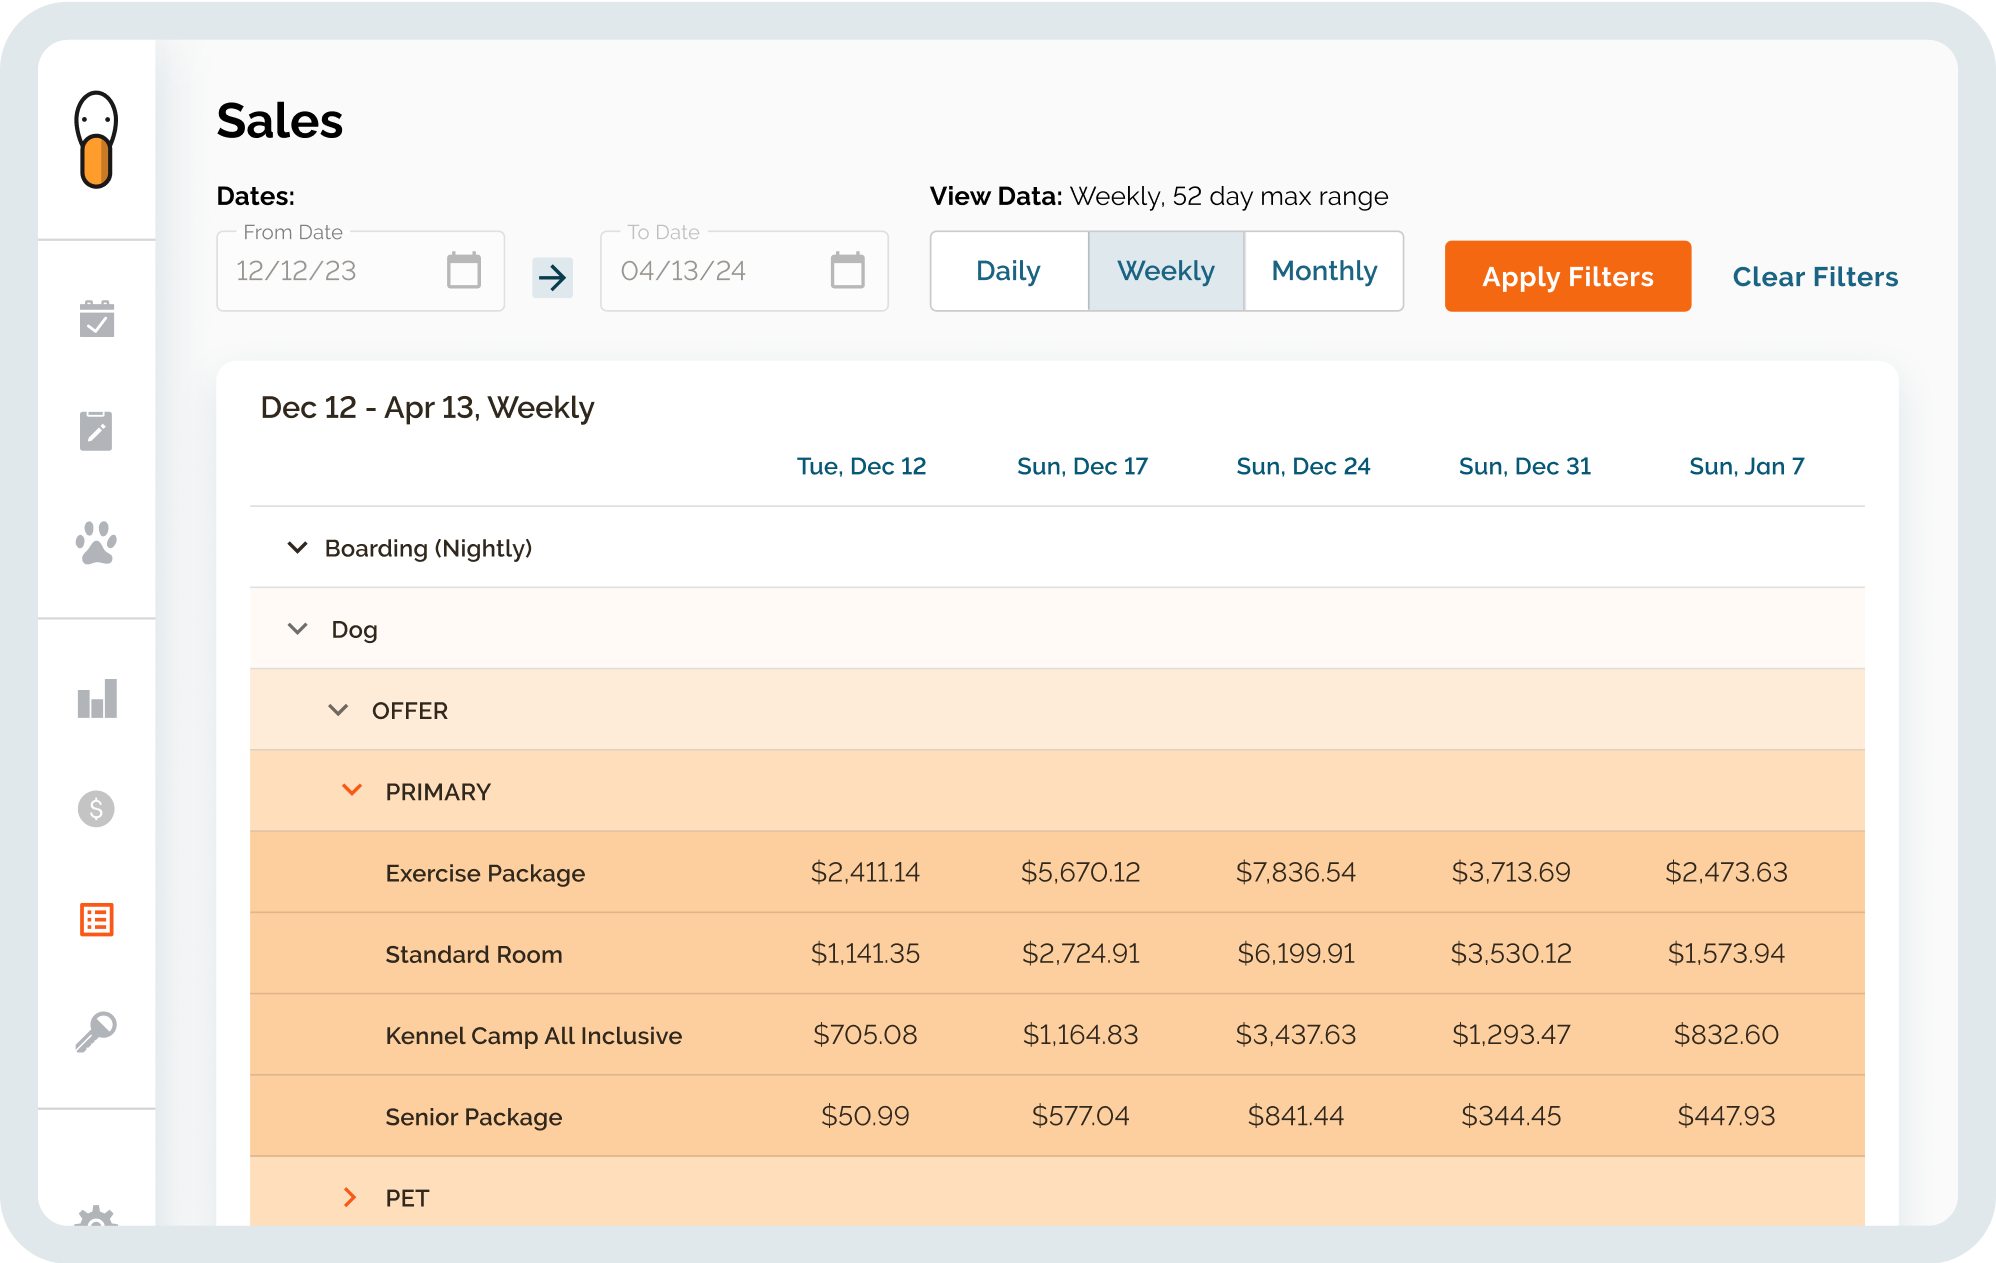Click the $2,724.91 cell

point(1080,953)
